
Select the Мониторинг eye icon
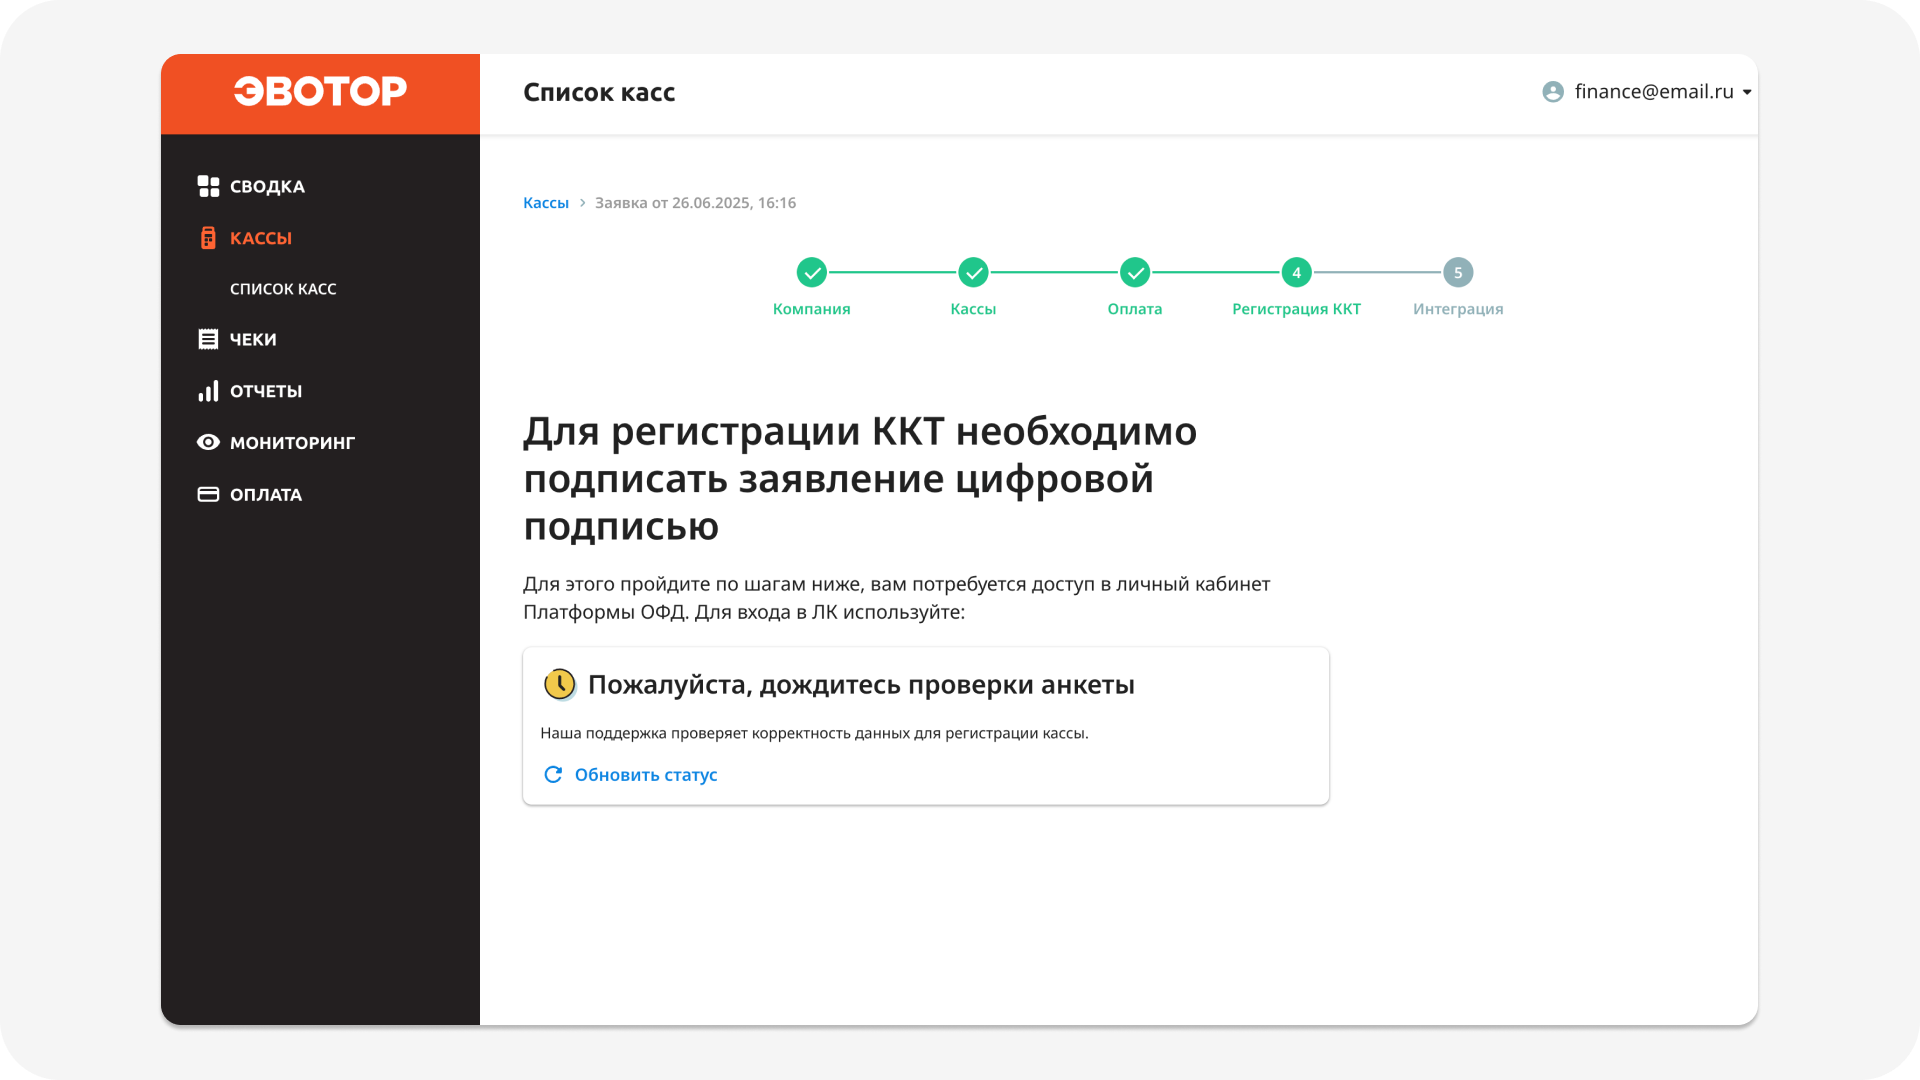point(208,442)
